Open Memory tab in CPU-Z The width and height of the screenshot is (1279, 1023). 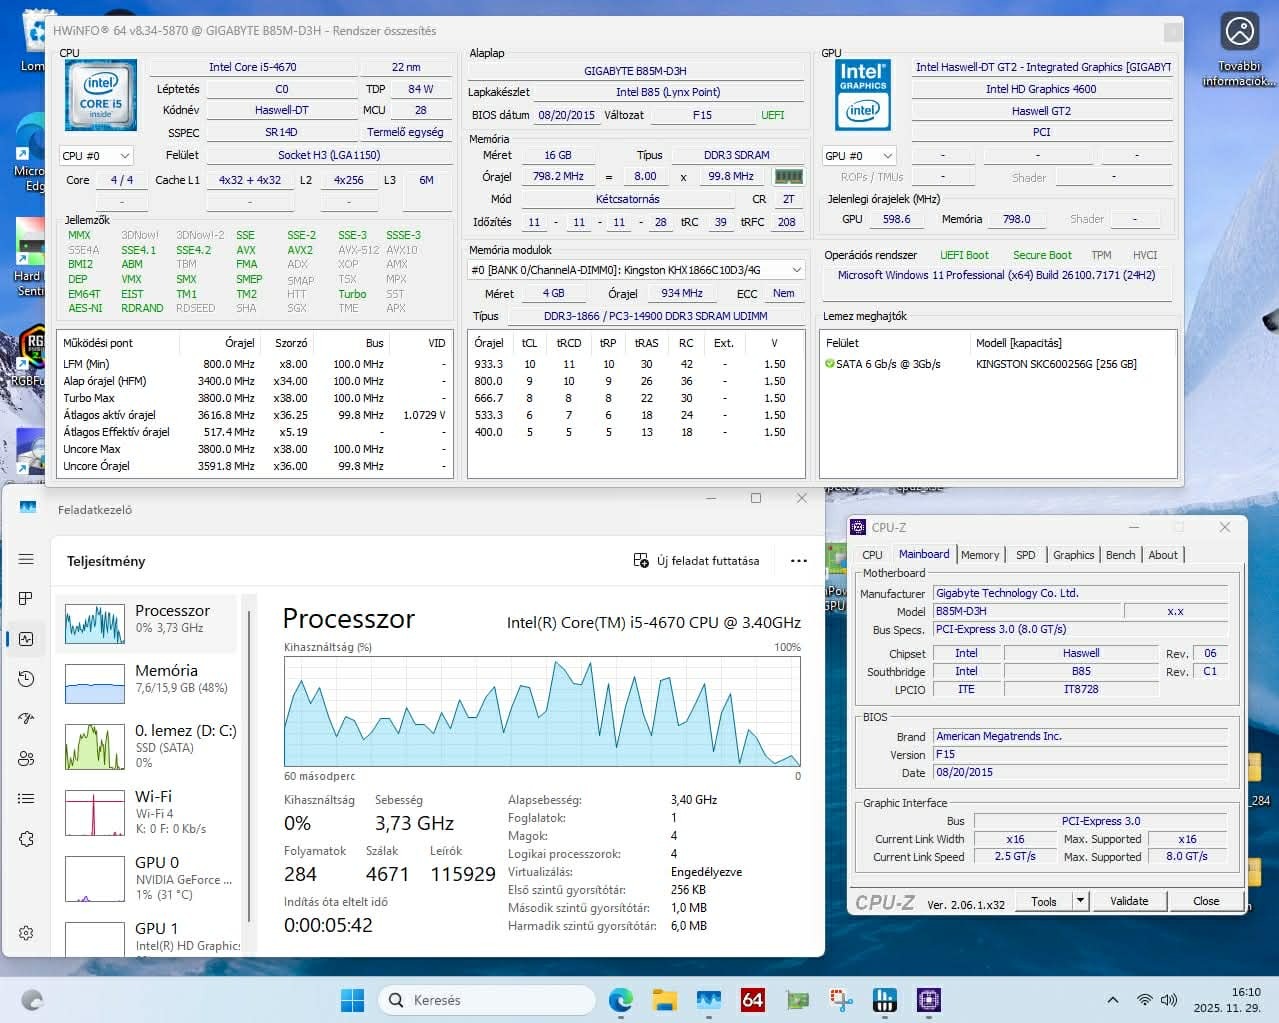tap(980, 555)
